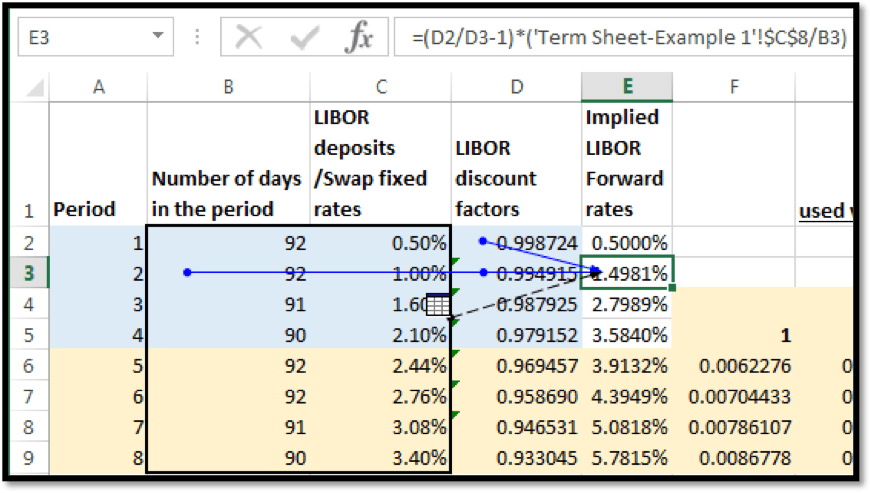This screenshot has width=870, height=493.
Task: Click the fill handle of cell E3
Action: pyautogui.click(x=673, y=288)
